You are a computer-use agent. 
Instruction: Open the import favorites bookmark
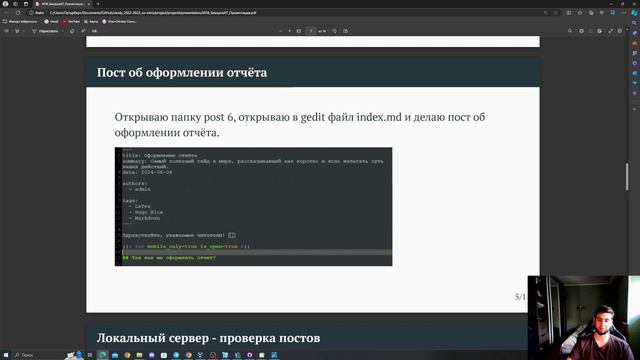(20, 21)
